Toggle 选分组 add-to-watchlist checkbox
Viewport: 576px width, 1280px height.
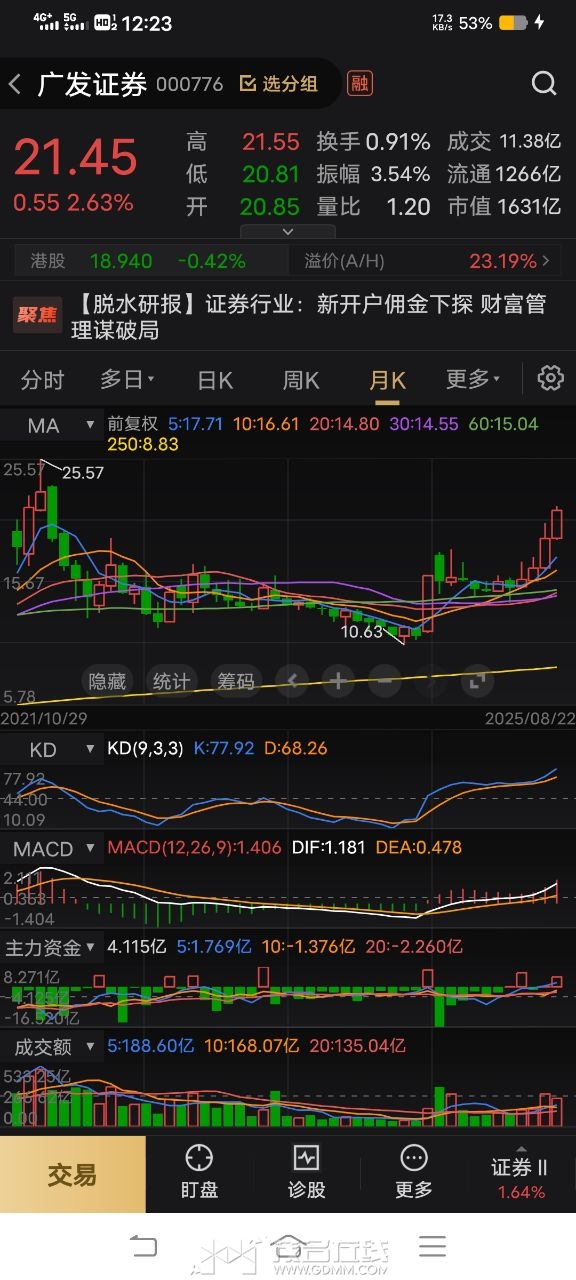coord(279,84)
